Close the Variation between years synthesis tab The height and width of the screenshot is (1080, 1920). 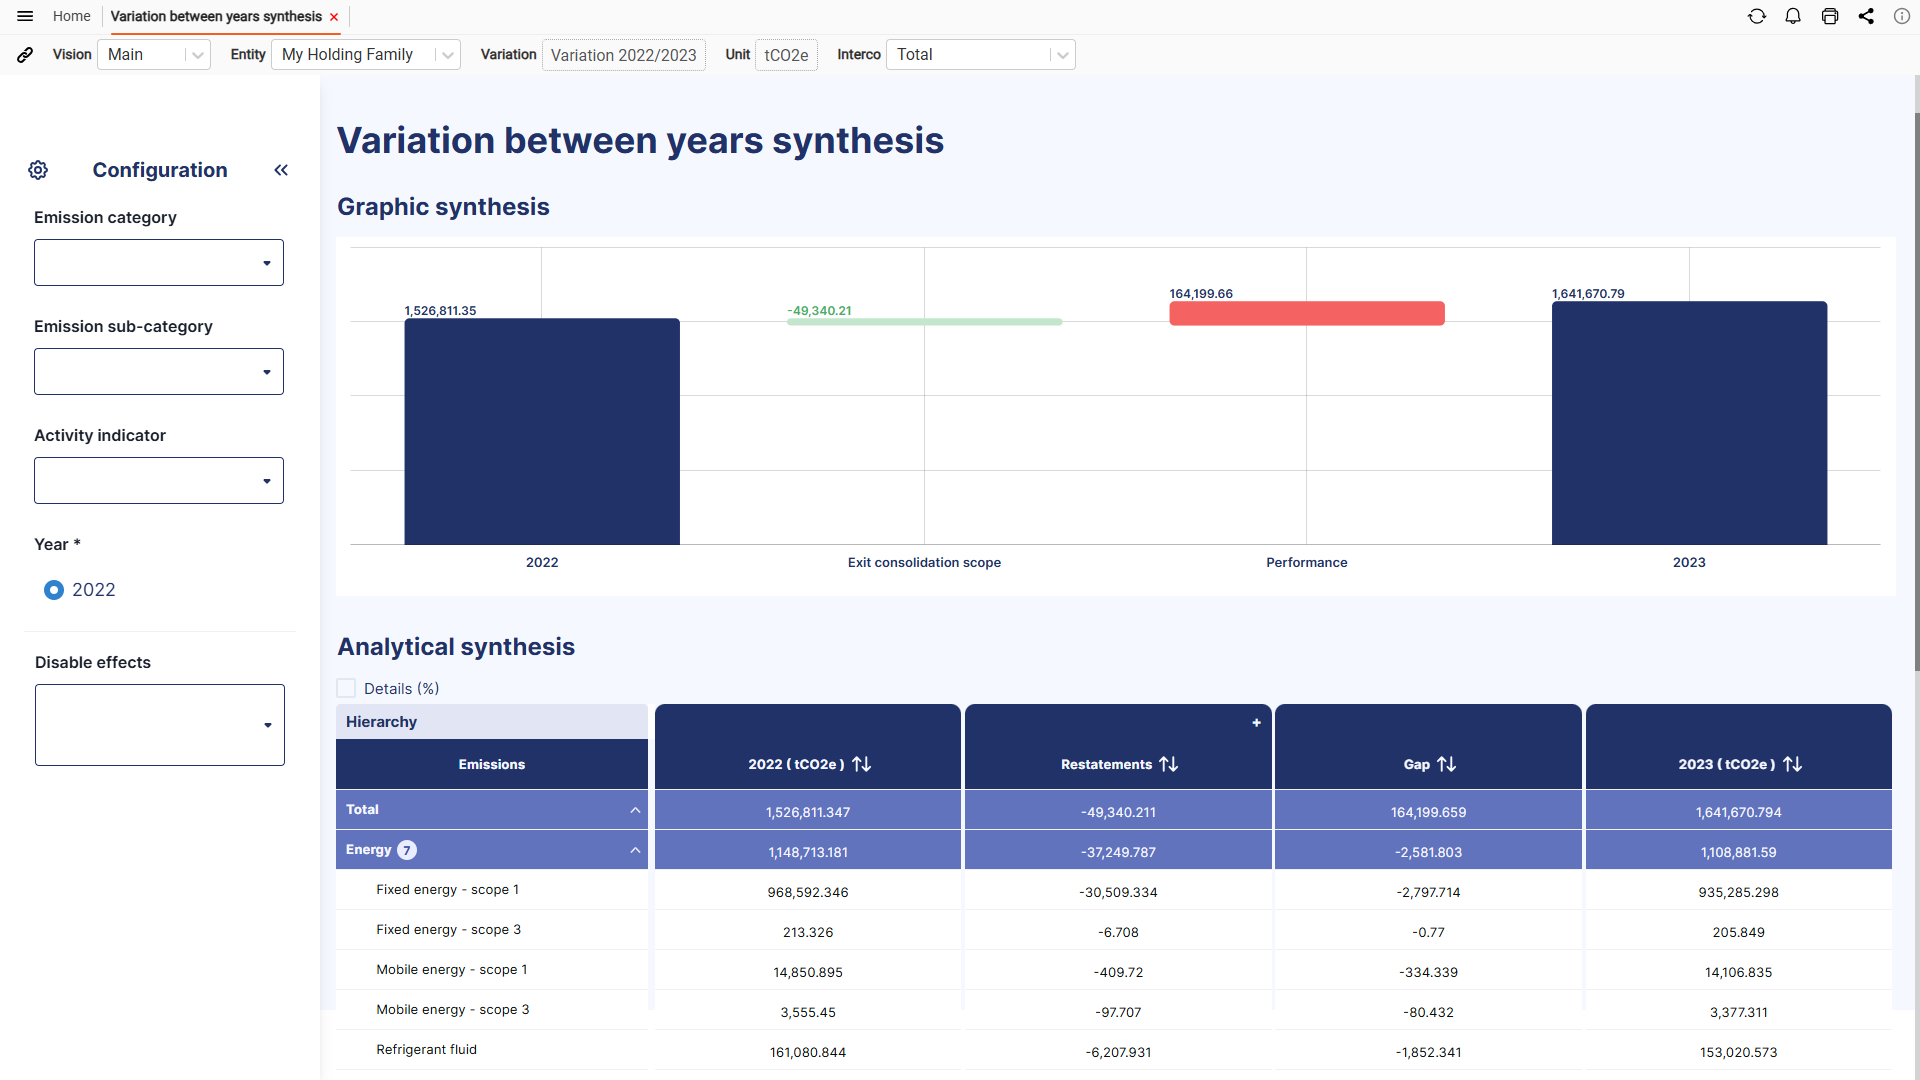pyautogui.click(x=334, y=17)
